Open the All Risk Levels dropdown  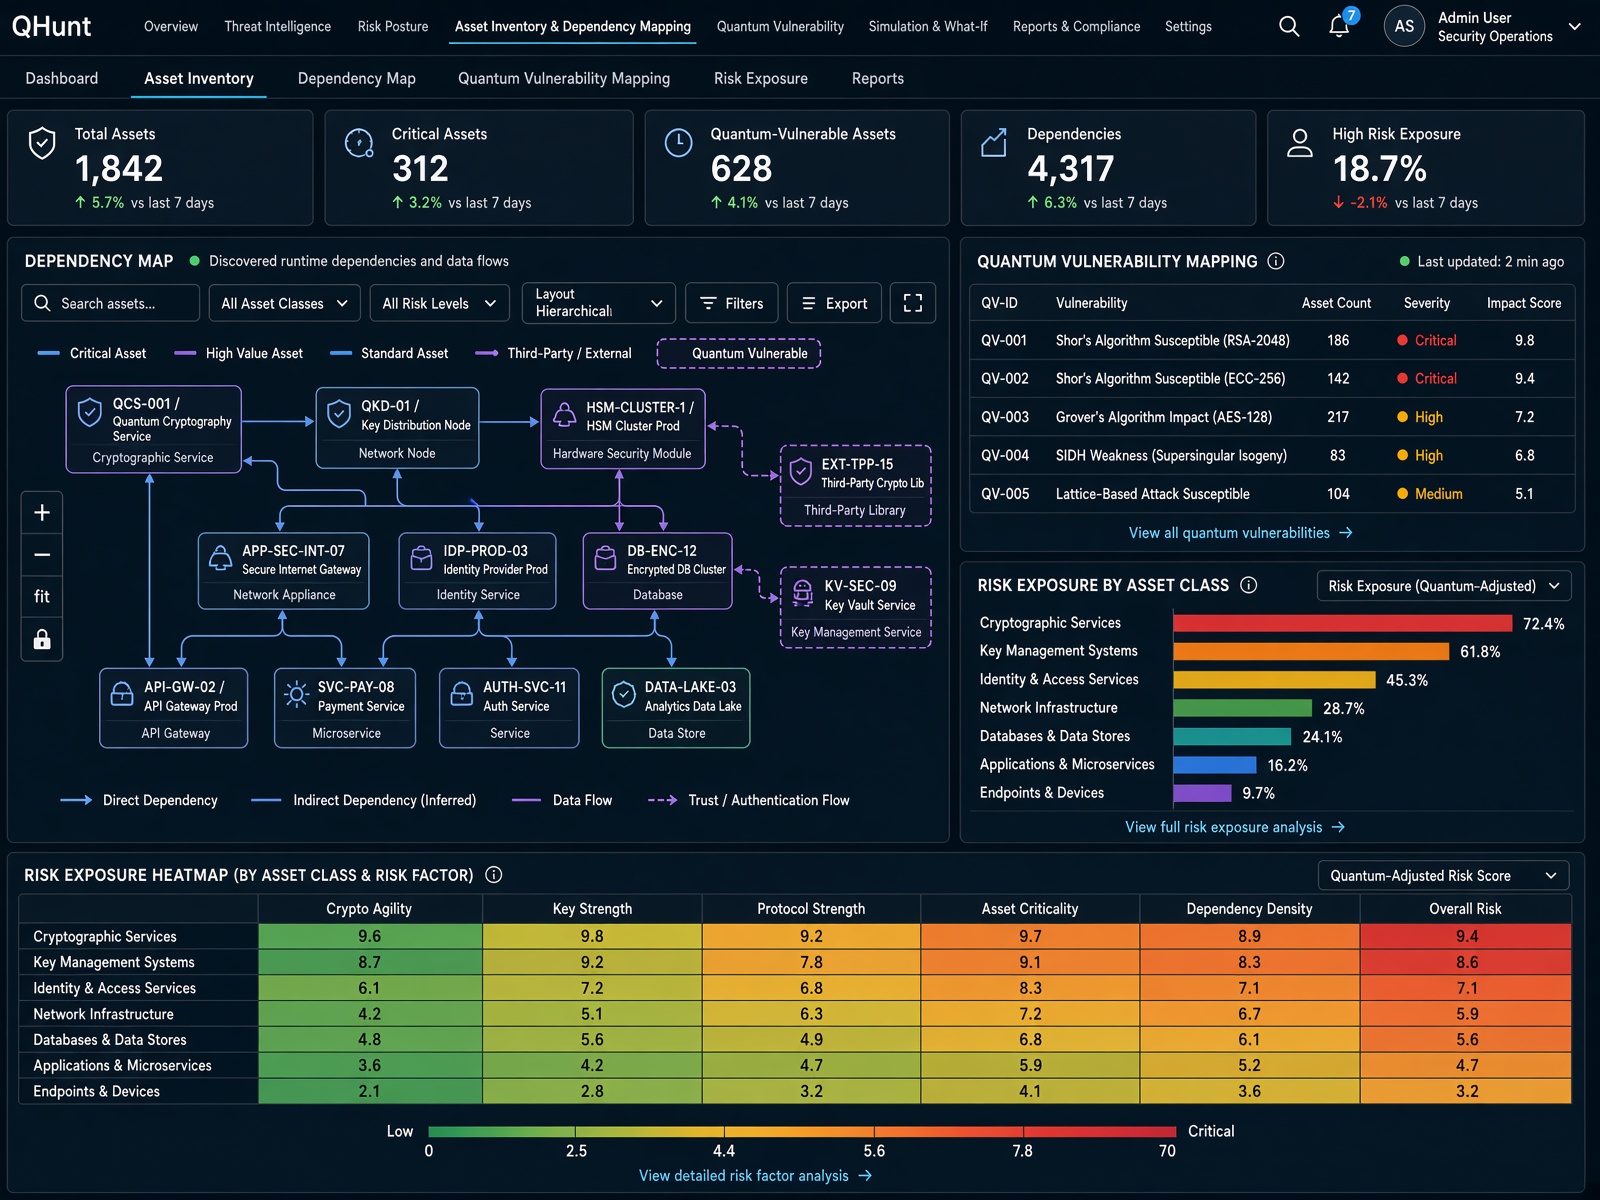[x=440, y=303]
